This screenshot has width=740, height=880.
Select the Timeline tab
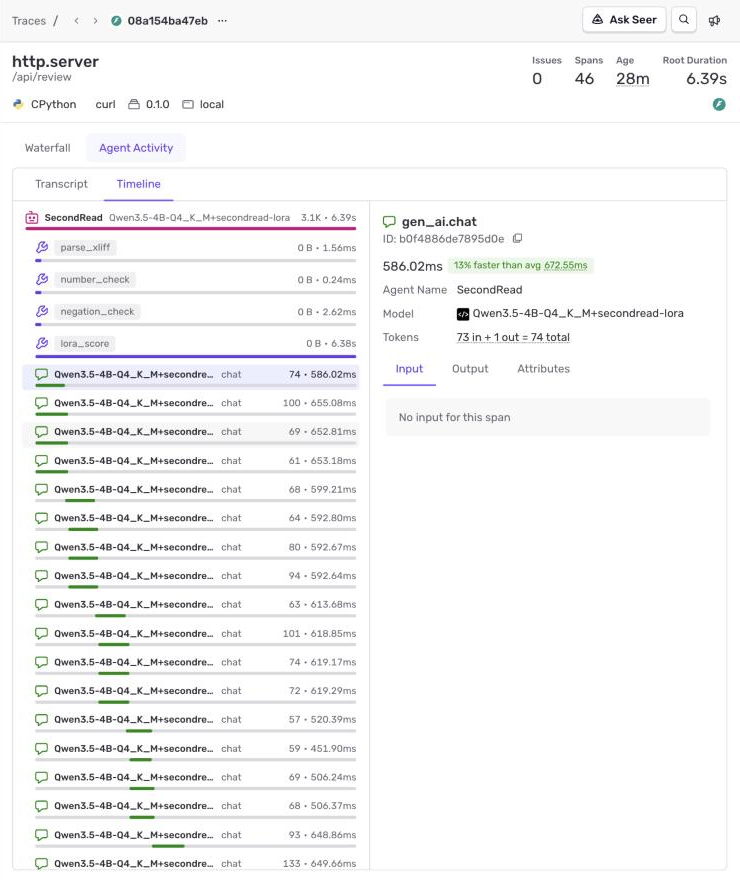pyautogui.click(x=139, y=184)
